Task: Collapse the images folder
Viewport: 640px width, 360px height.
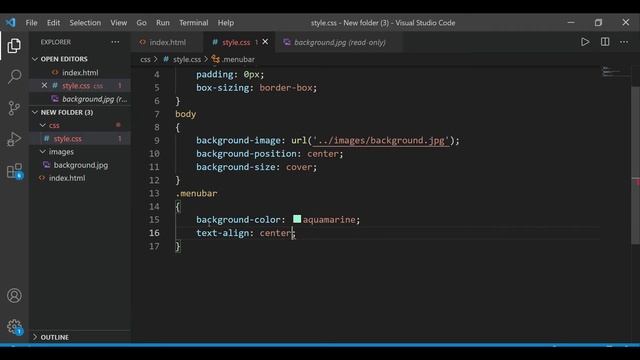Action: coord(42,152)
